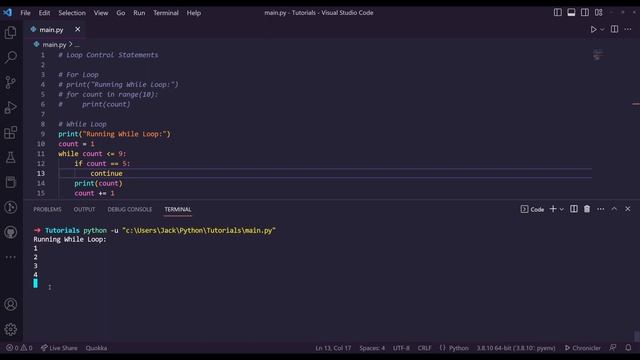Switch to the Debug Console tab
The width and height of the screenshot is (640, 360).
[130, 209]
